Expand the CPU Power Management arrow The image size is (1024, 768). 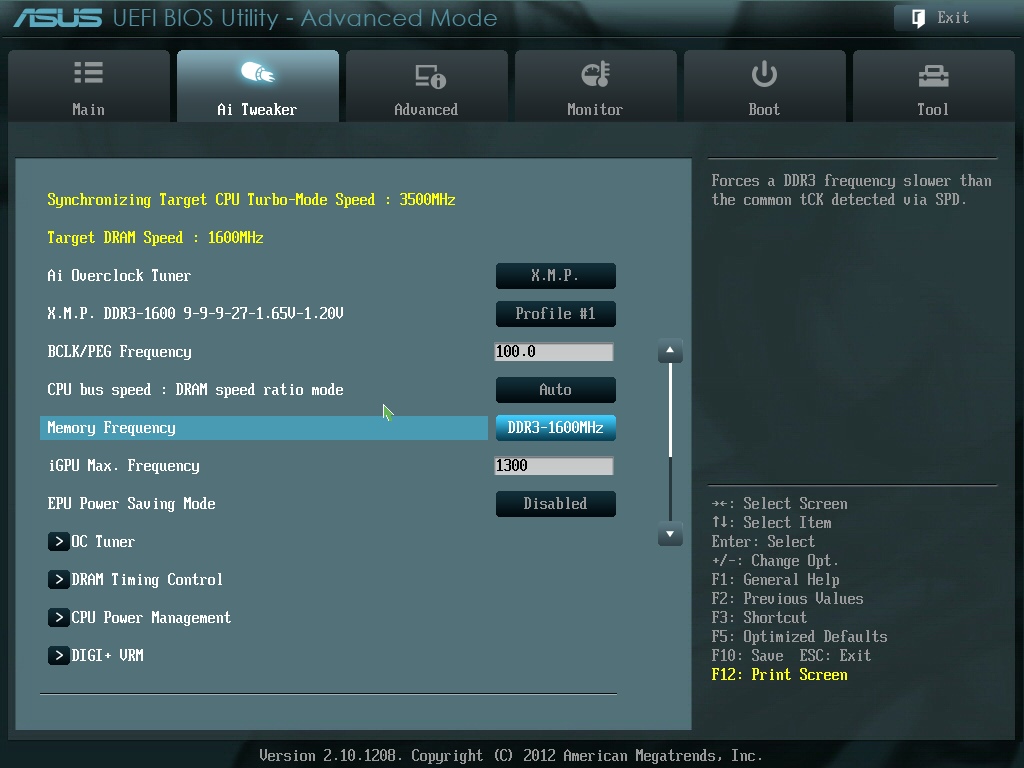(59, 617)
